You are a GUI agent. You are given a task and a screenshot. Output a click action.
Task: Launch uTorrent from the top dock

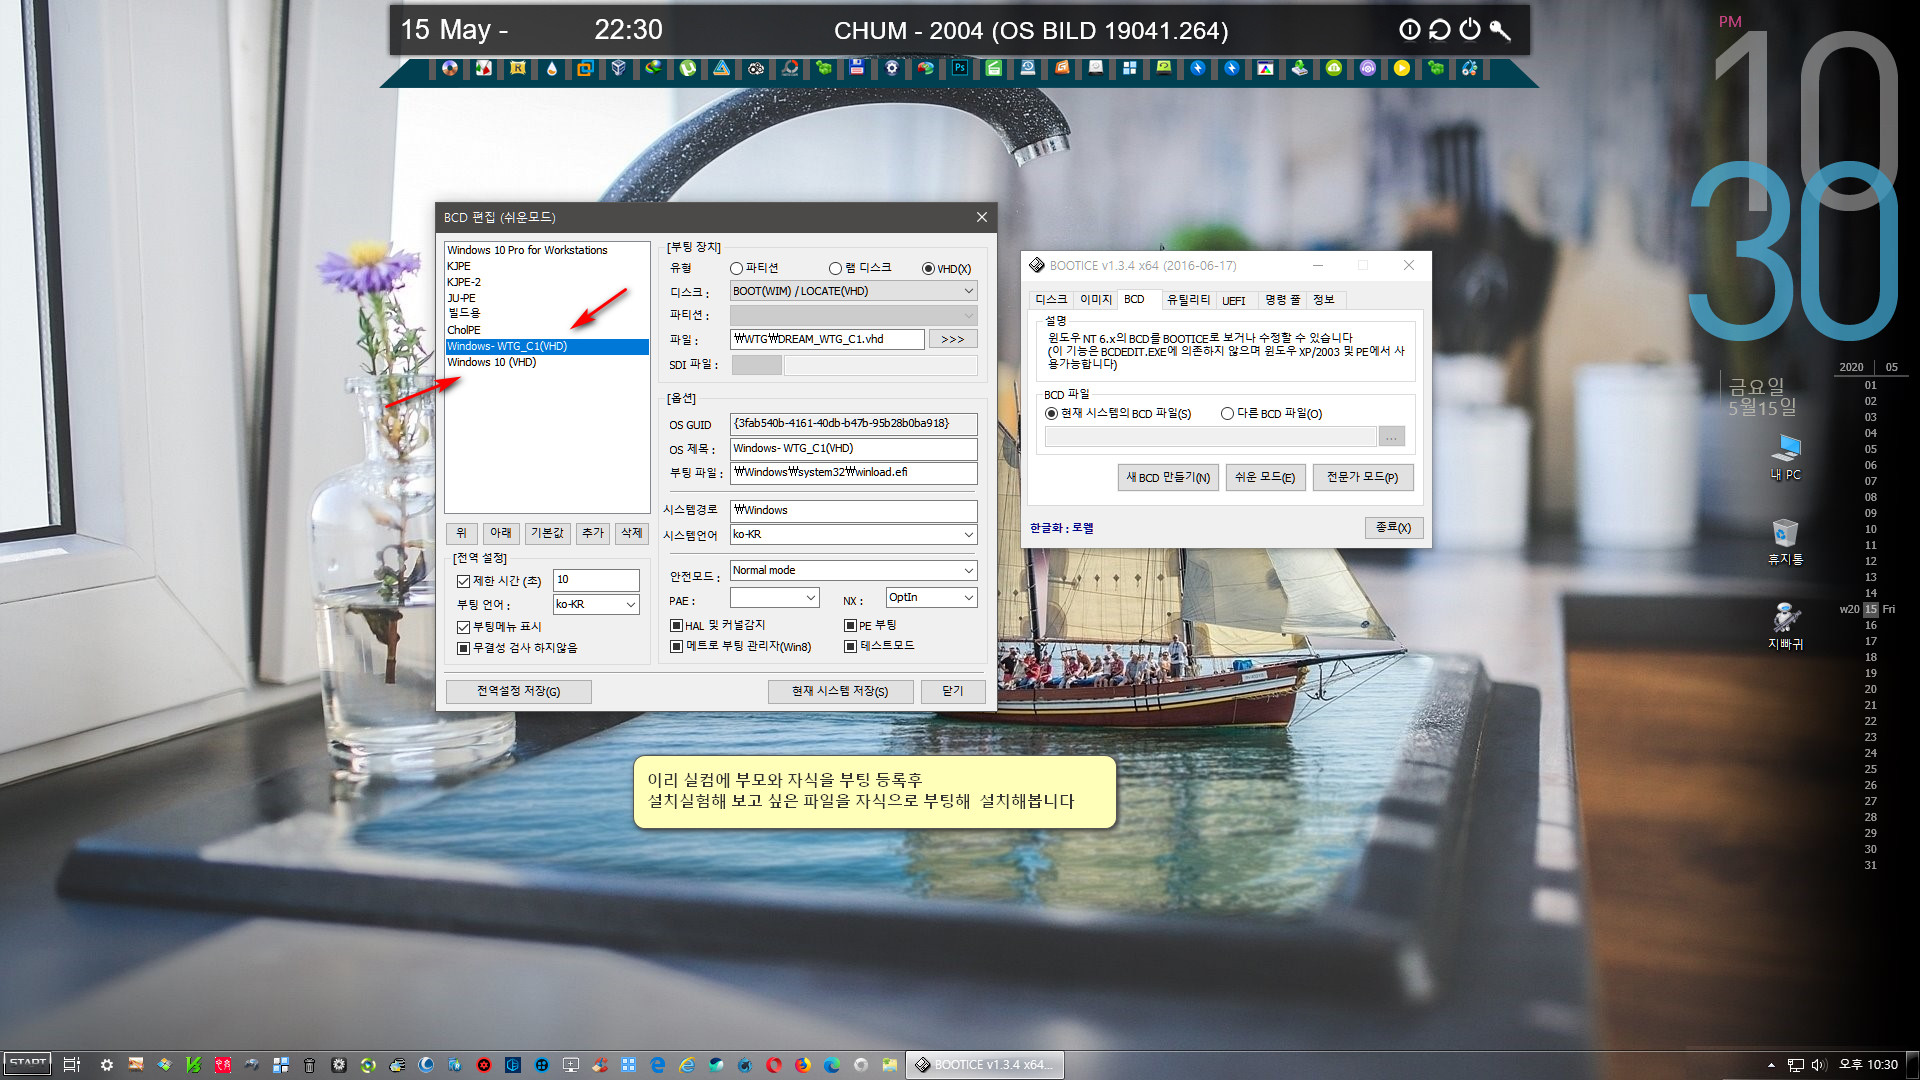tap(687, 68)
